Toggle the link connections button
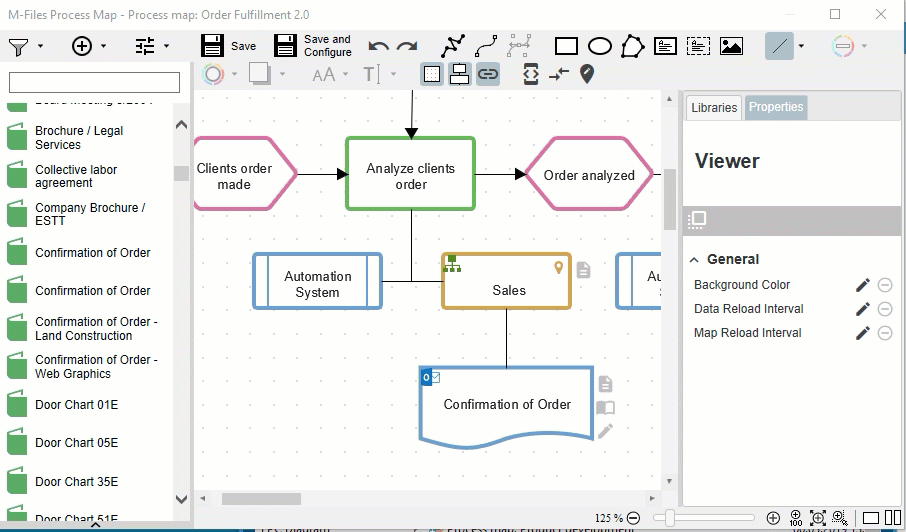Image resolution: width=906 pixels, height=532 pixels. click(488, 74)
